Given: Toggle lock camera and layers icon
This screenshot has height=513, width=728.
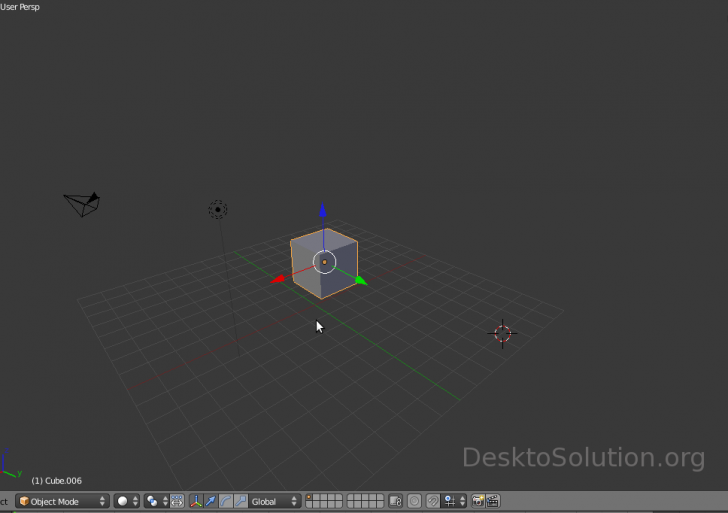Looking at the screenshot, I should pyautogui.click(x=396, y=501).
